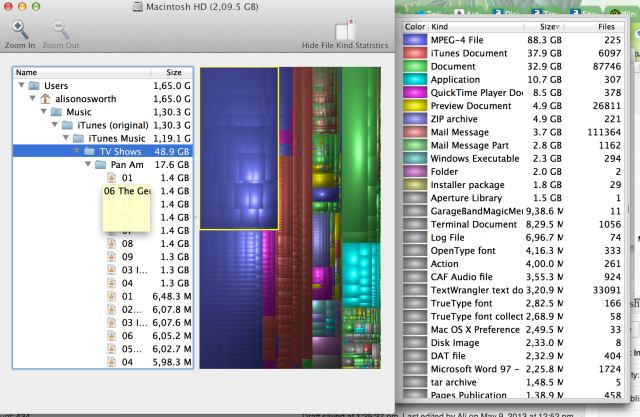The image size is (640, 417).
Task: Select the Windows Executable kind row
Action: point(513,158)
